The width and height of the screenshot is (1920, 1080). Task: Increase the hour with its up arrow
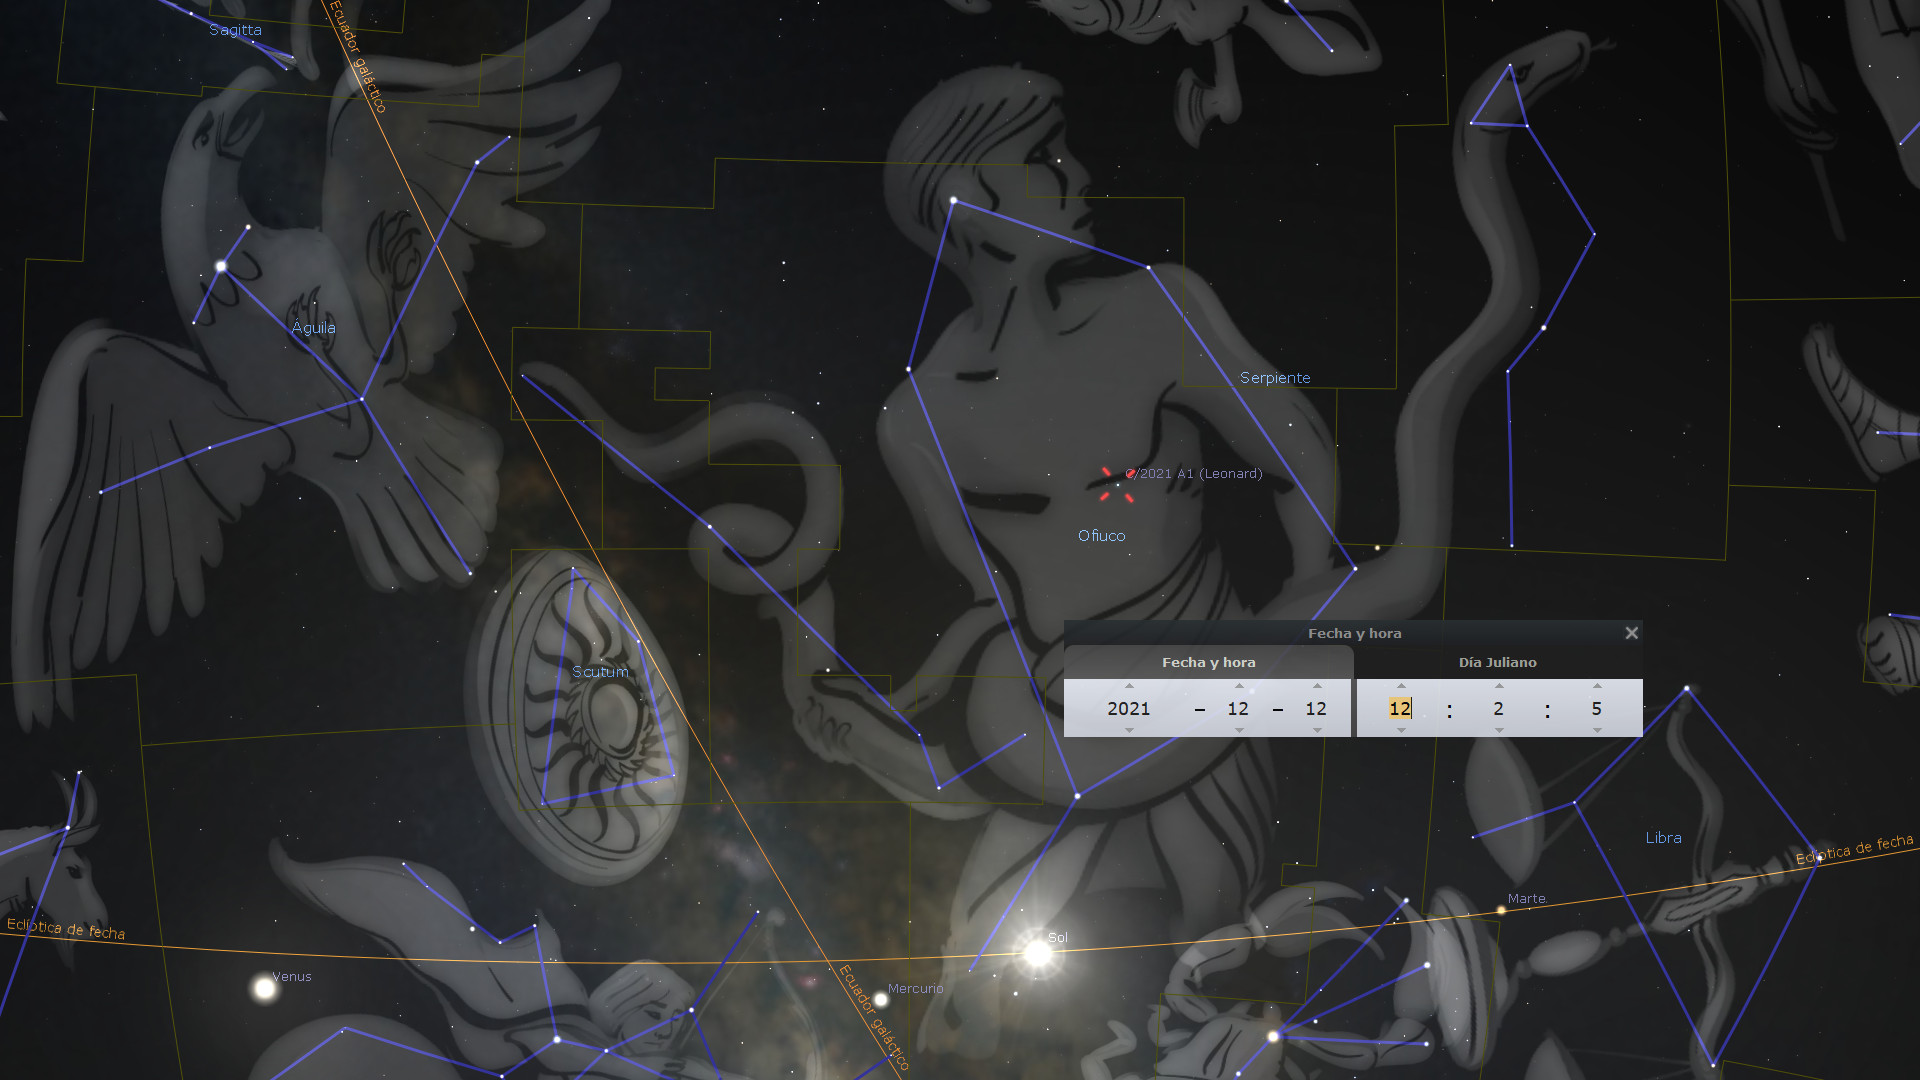coord(1401,686)
